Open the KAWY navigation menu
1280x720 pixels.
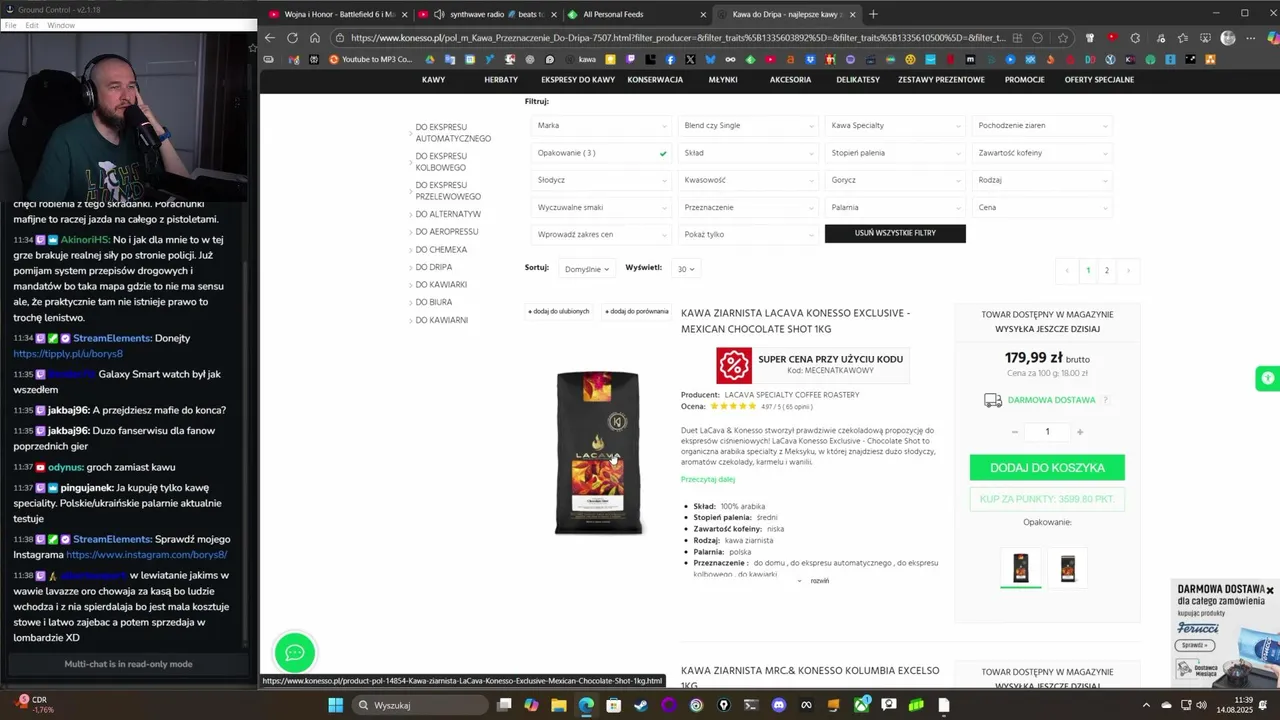pos(433,79)
